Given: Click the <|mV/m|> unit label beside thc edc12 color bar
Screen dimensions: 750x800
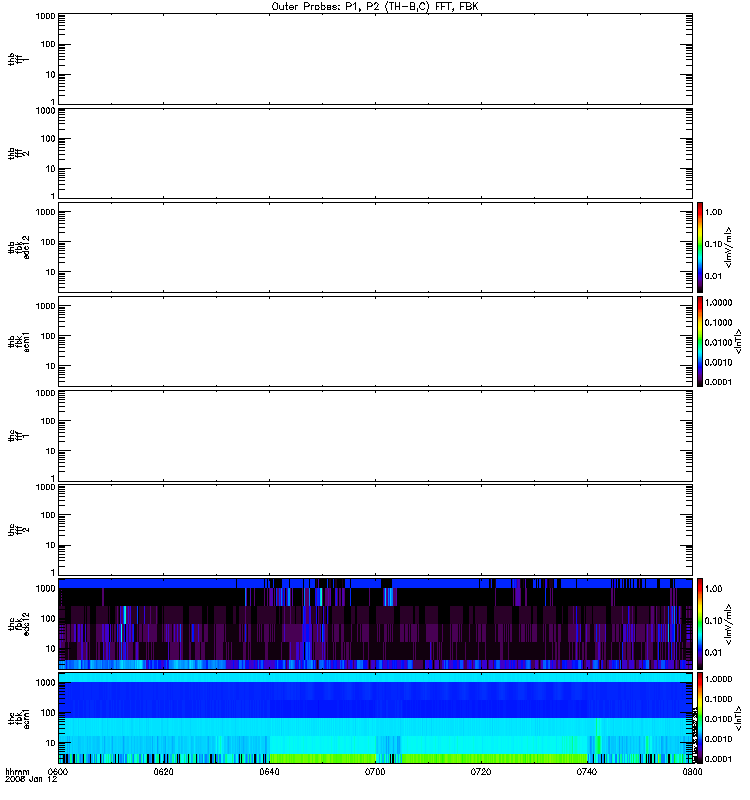Looking at the screenshot, I should click(728, 623).
